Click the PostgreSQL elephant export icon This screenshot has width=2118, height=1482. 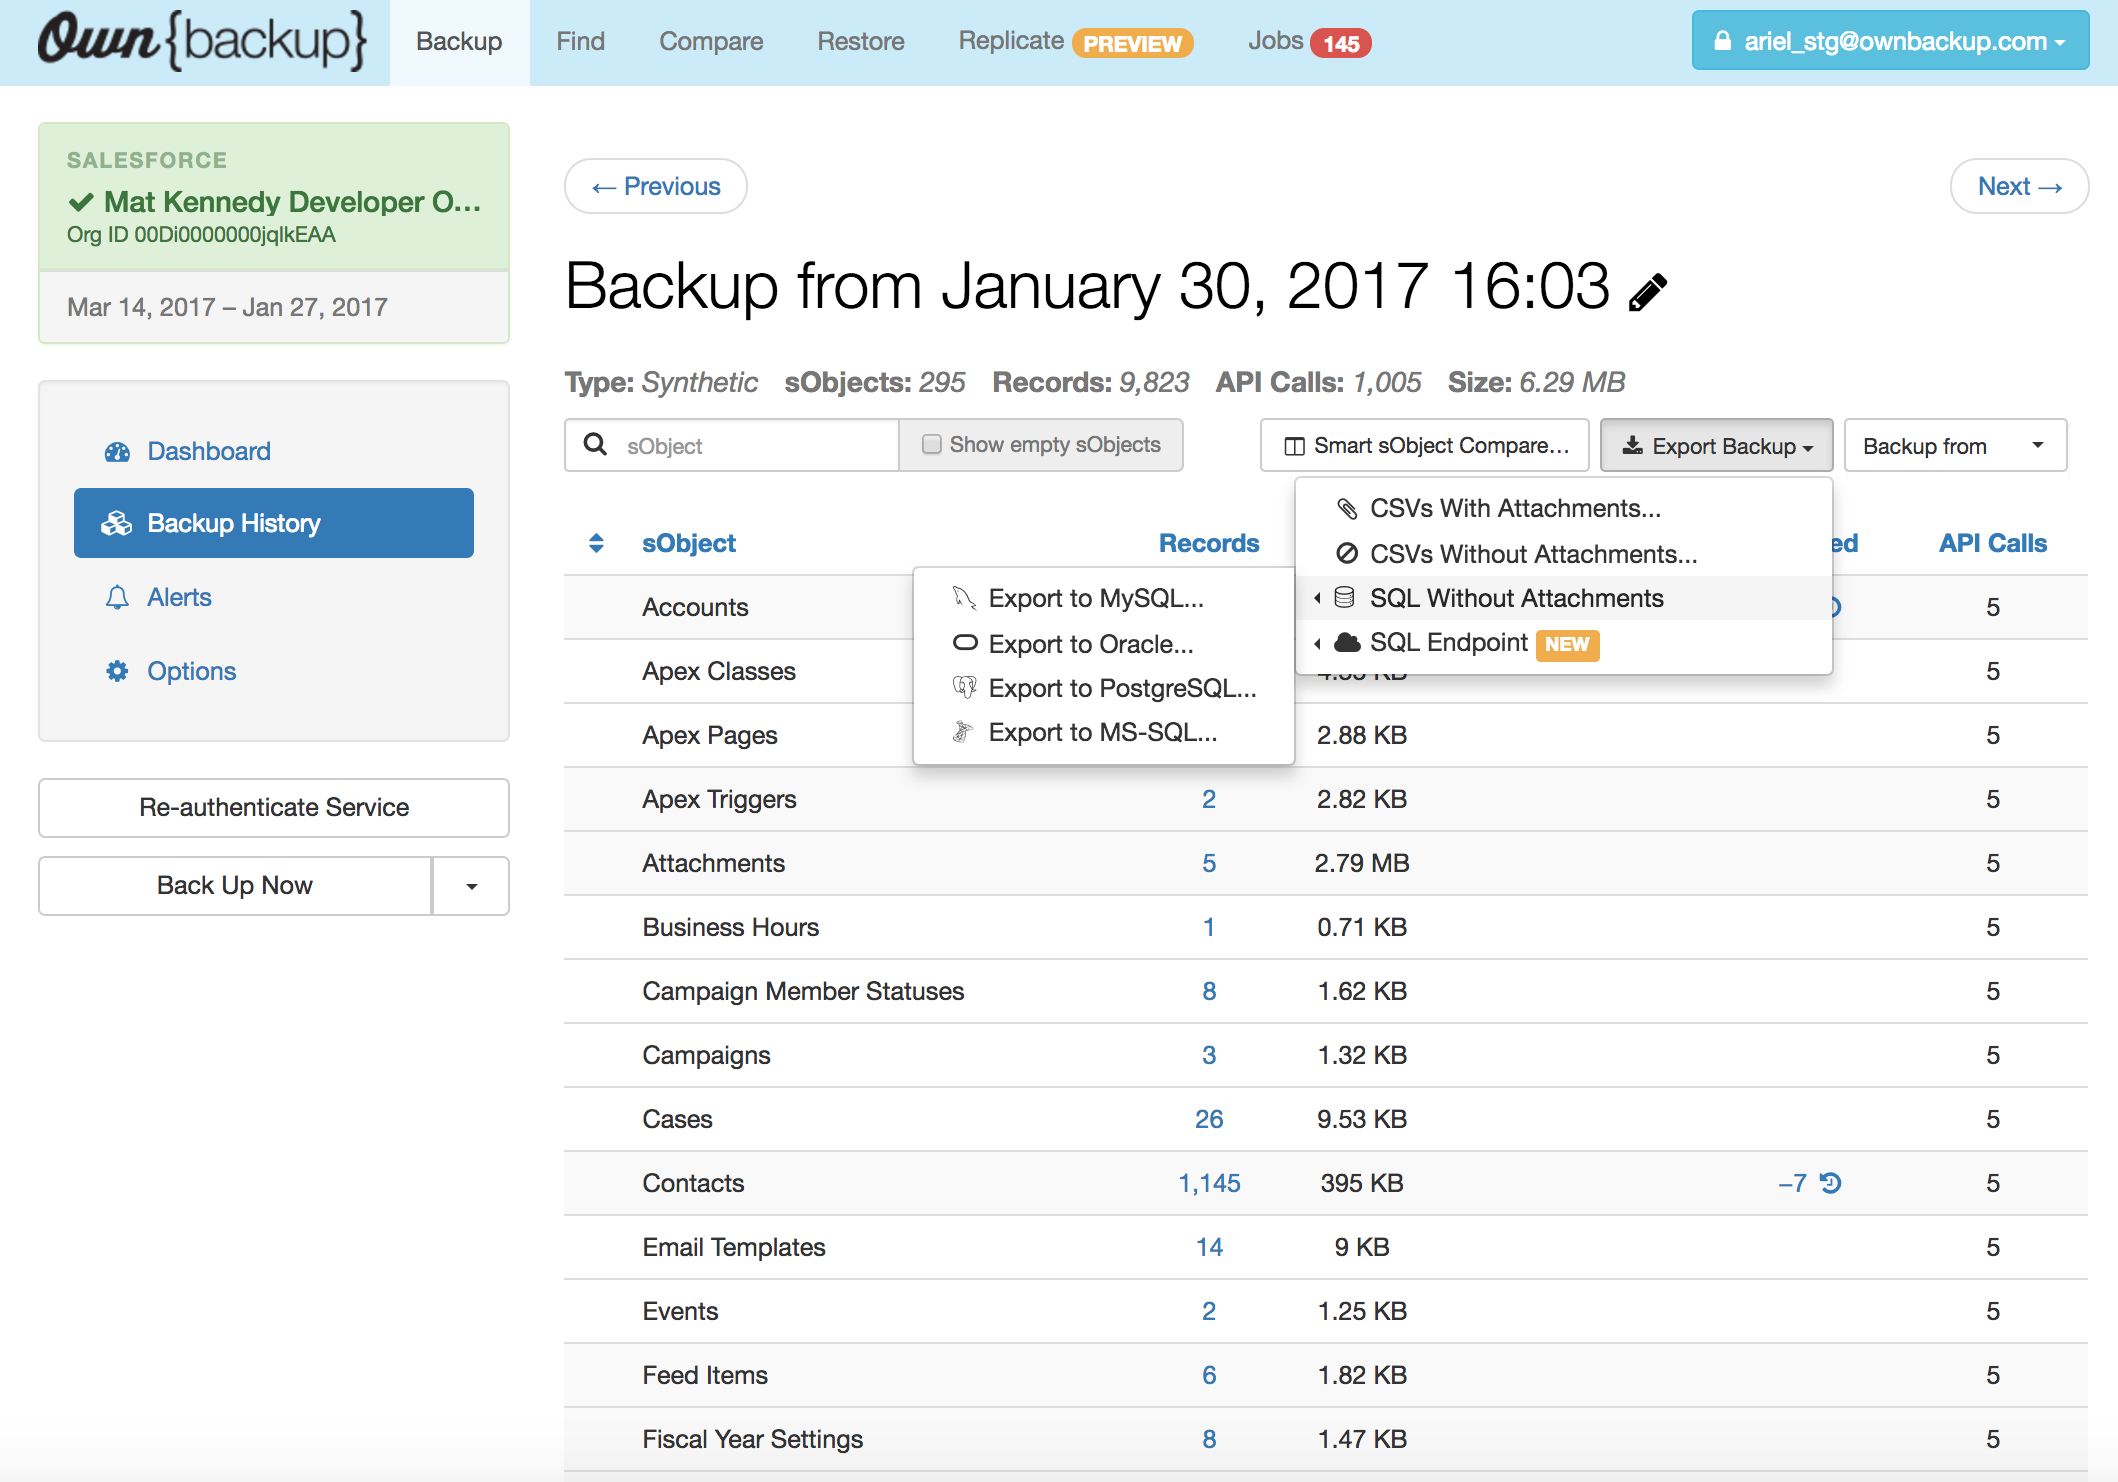964,688
